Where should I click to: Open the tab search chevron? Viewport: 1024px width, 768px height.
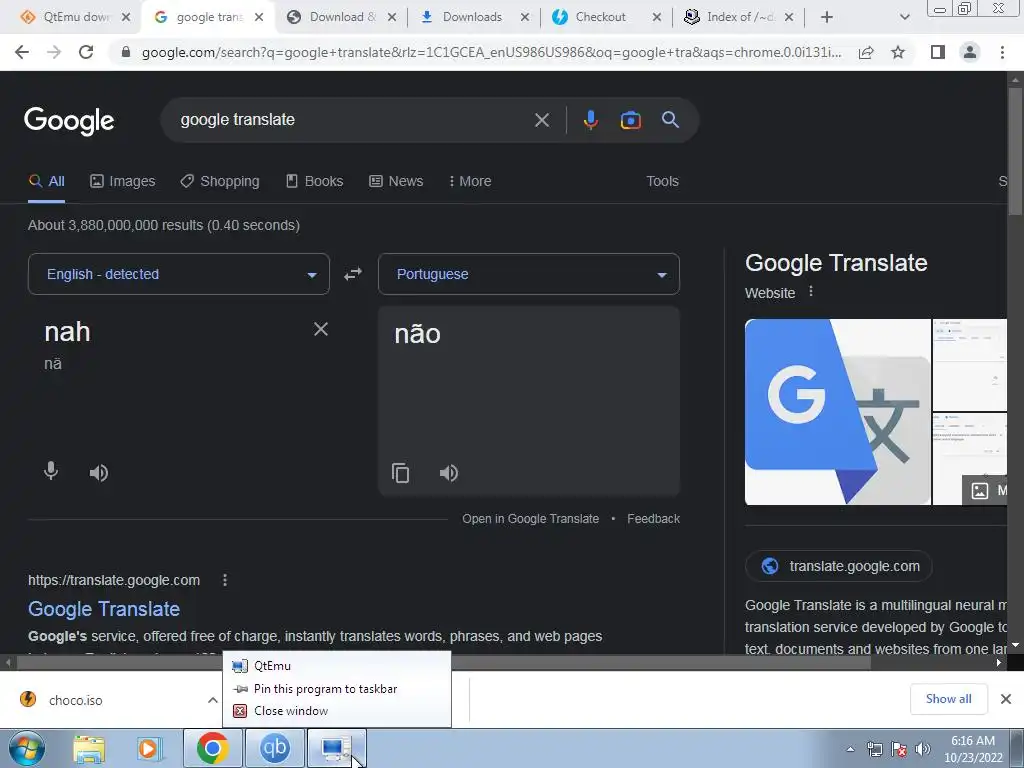(x=904, y=17)
